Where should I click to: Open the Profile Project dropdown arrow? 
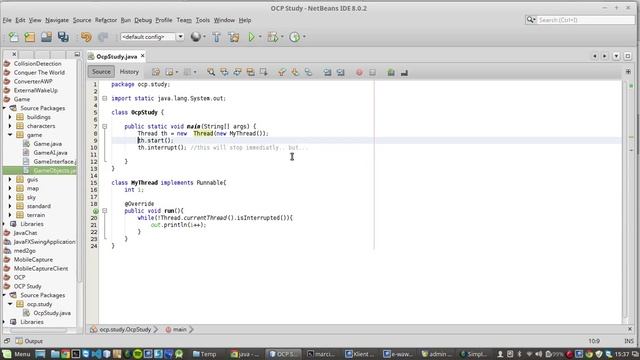click(304, 37)
